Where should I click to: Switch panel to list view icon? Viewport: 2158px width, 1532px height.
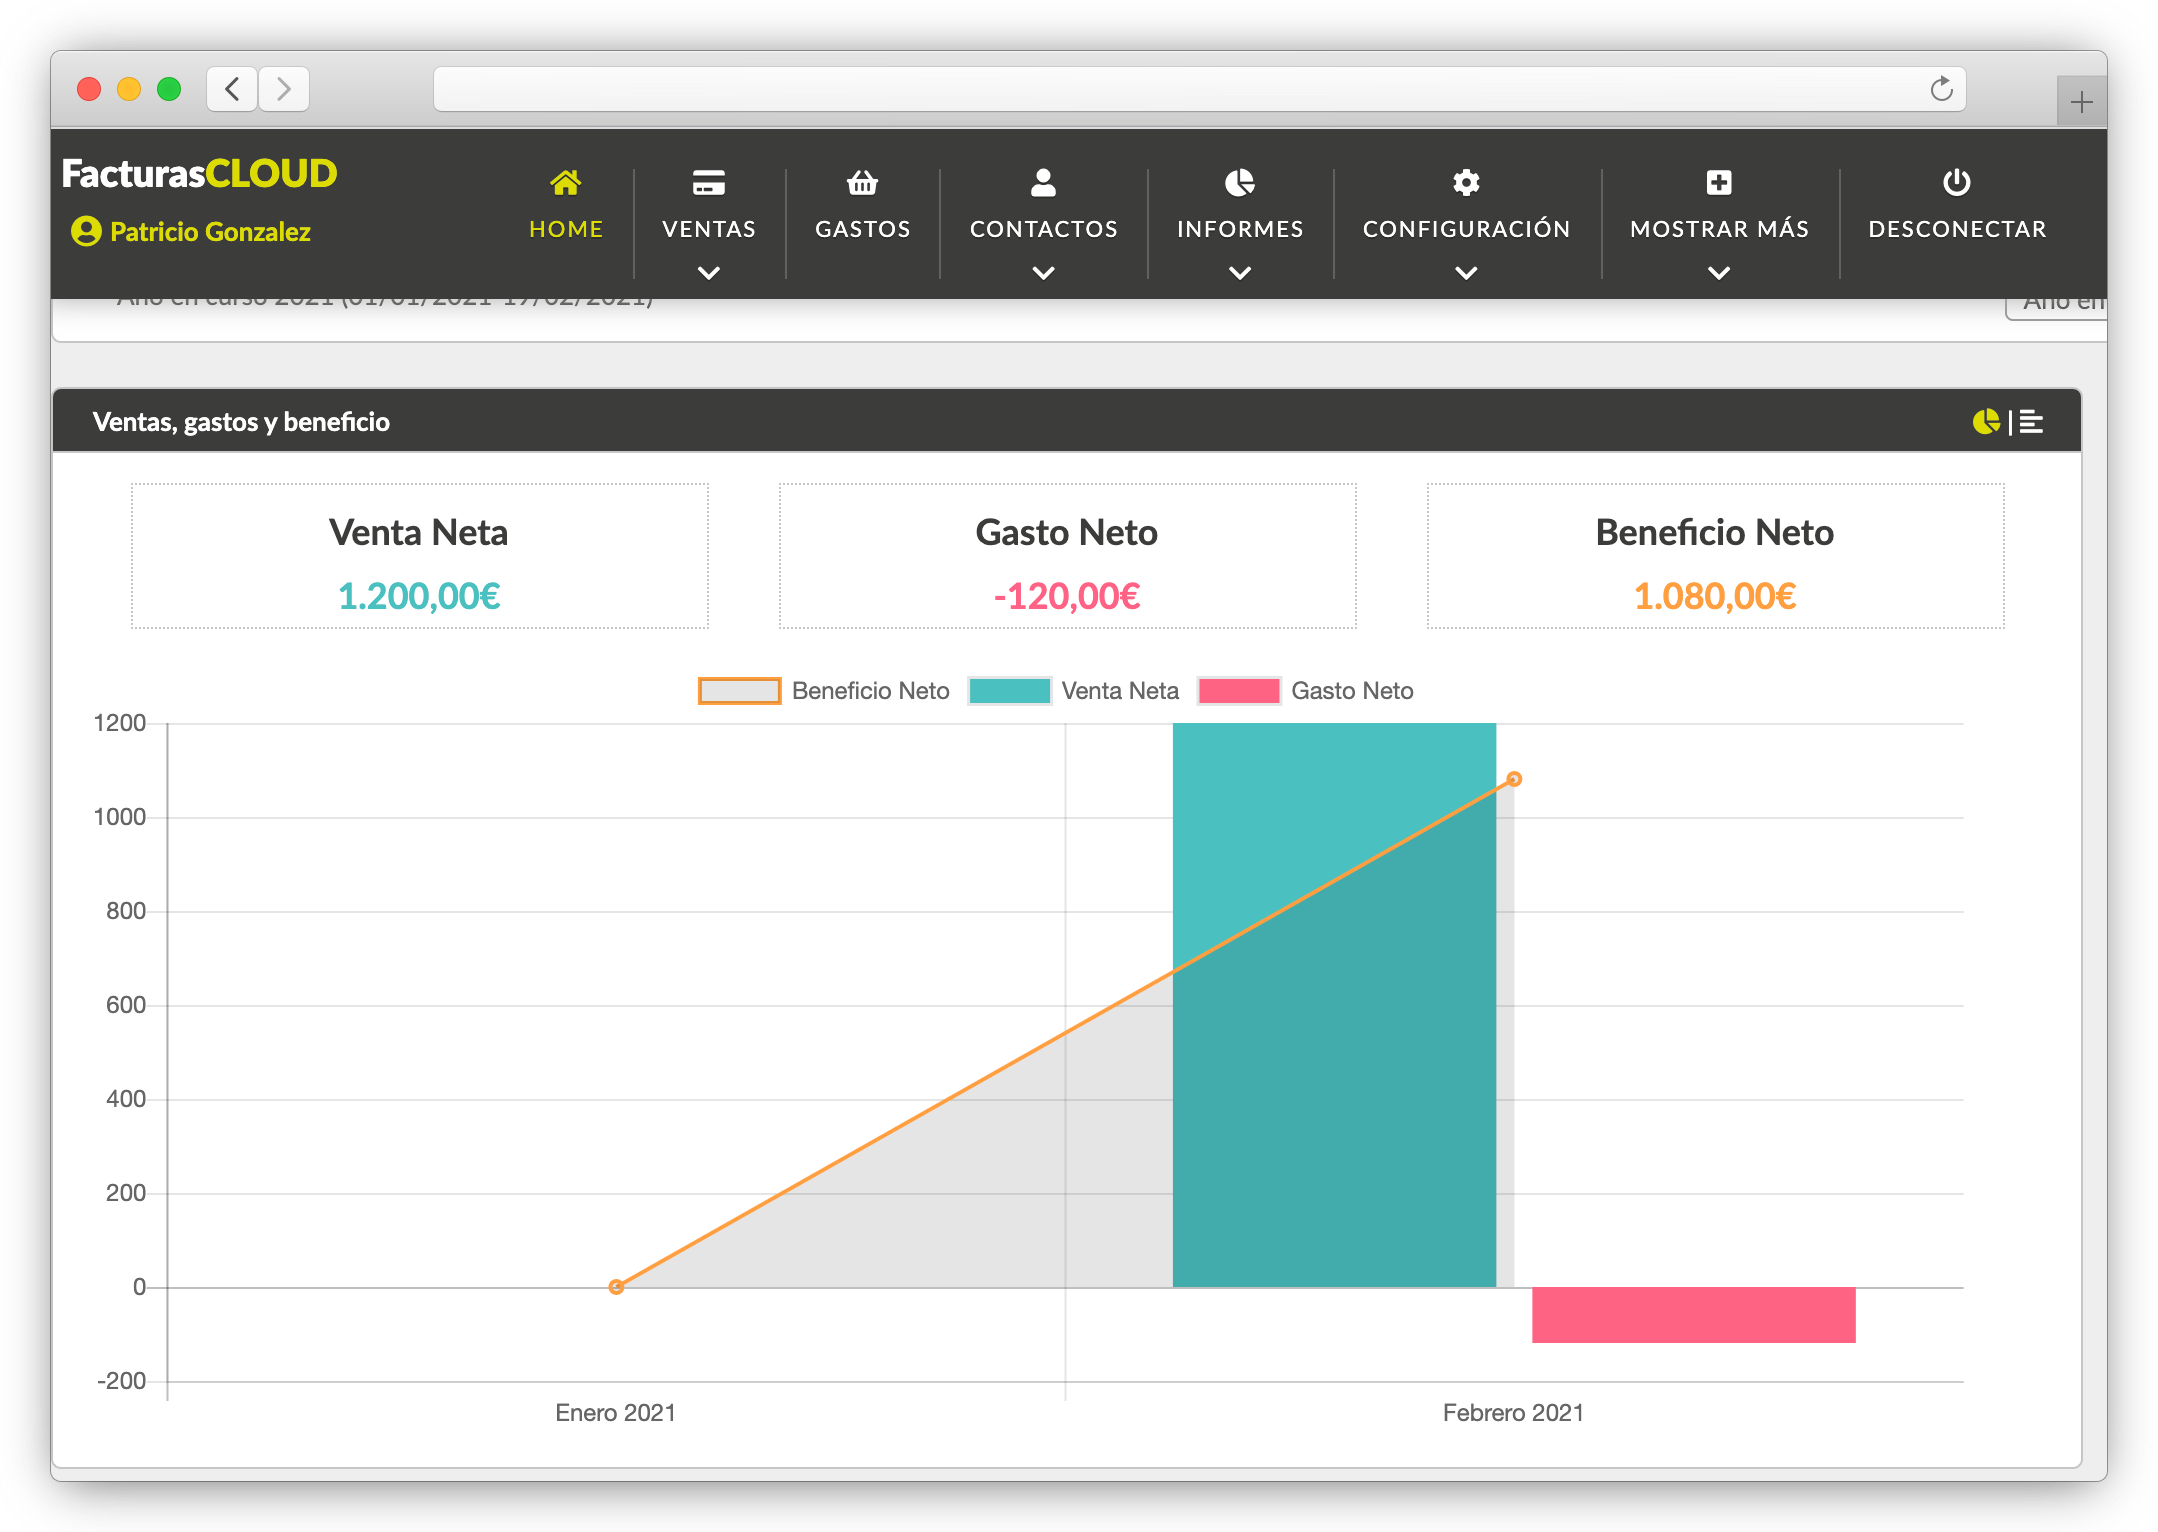[2031, 422]
